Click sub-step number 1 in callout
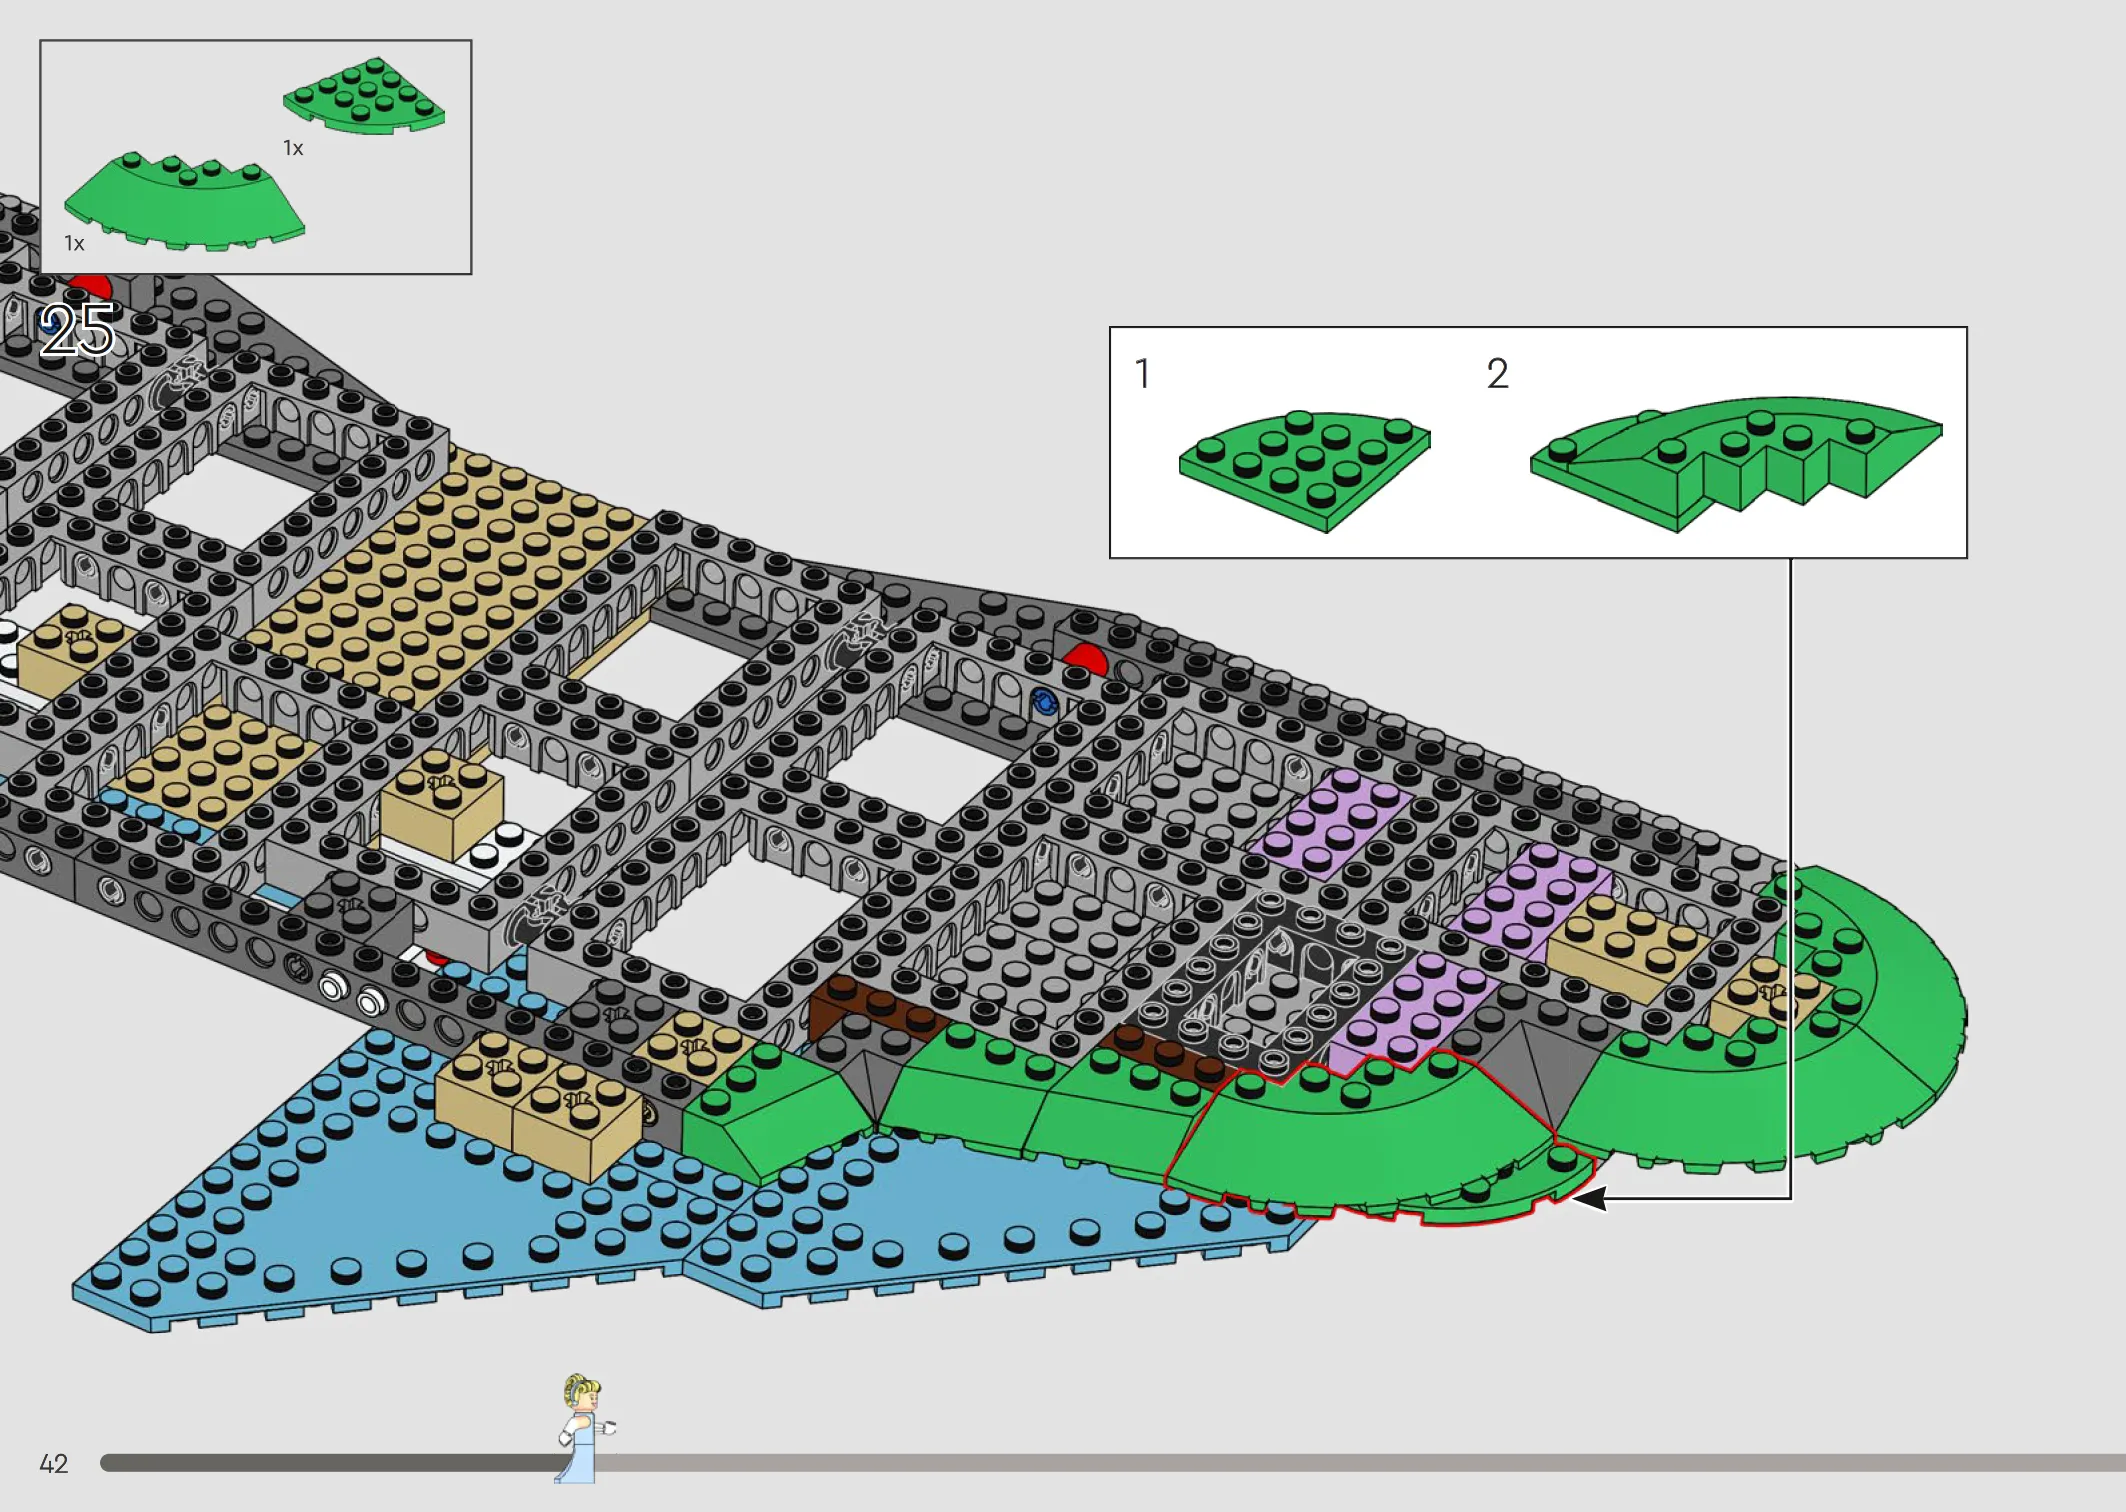Viewport: 2126px width, 1512px height. point(1143,374)
